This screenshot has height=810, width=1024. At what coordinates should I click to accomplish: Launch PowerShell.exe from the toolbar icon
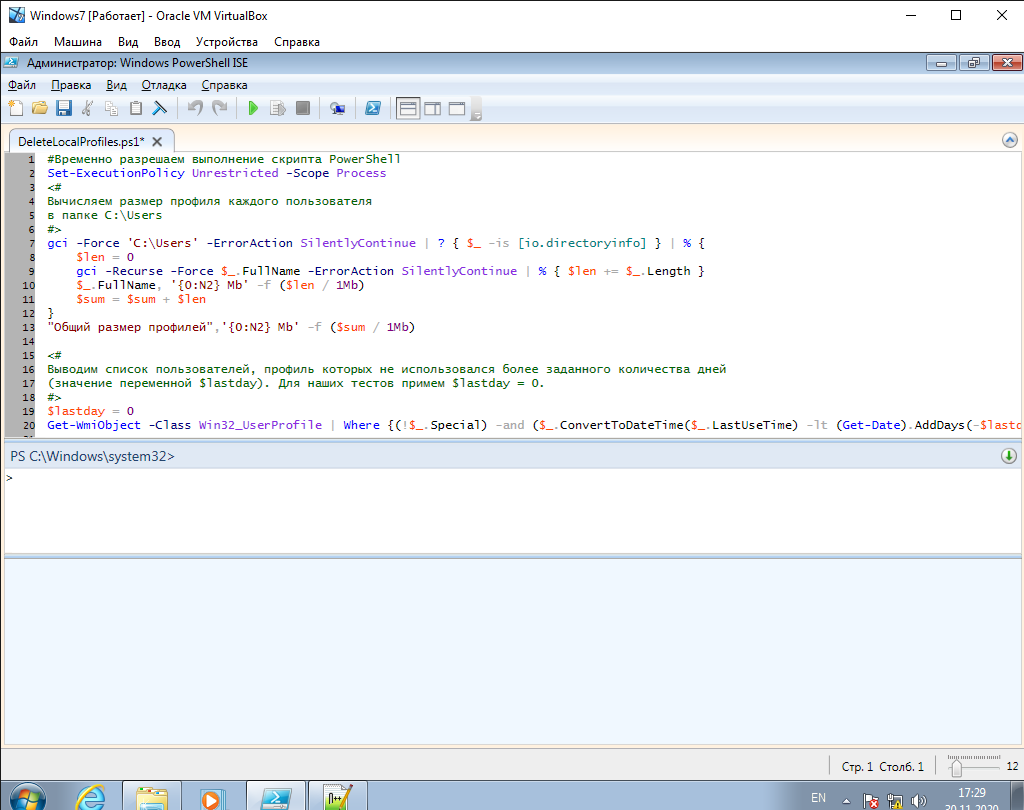coord(372,108)
